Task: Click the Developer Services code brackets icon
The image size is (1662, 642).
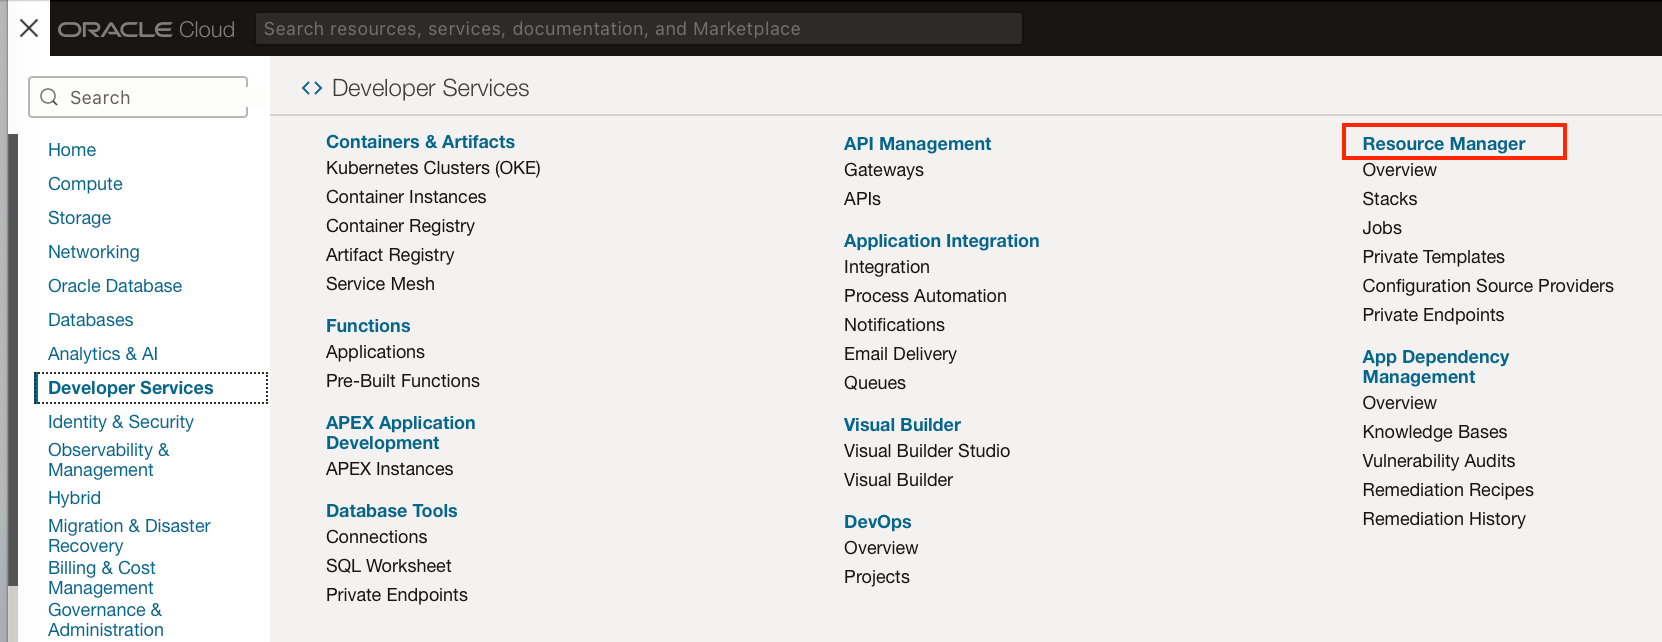Action: click(312, 88)
